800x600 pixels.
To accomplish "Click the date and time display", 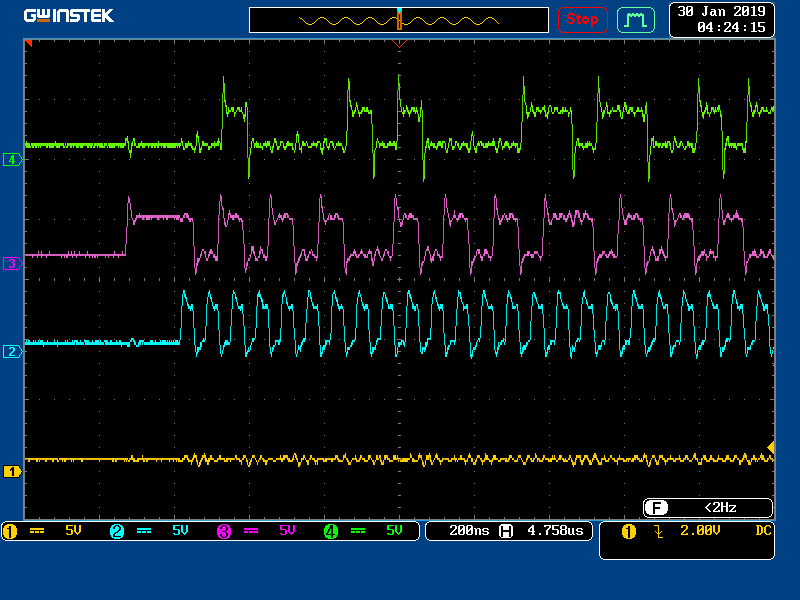I will click(x=721, y=19).
